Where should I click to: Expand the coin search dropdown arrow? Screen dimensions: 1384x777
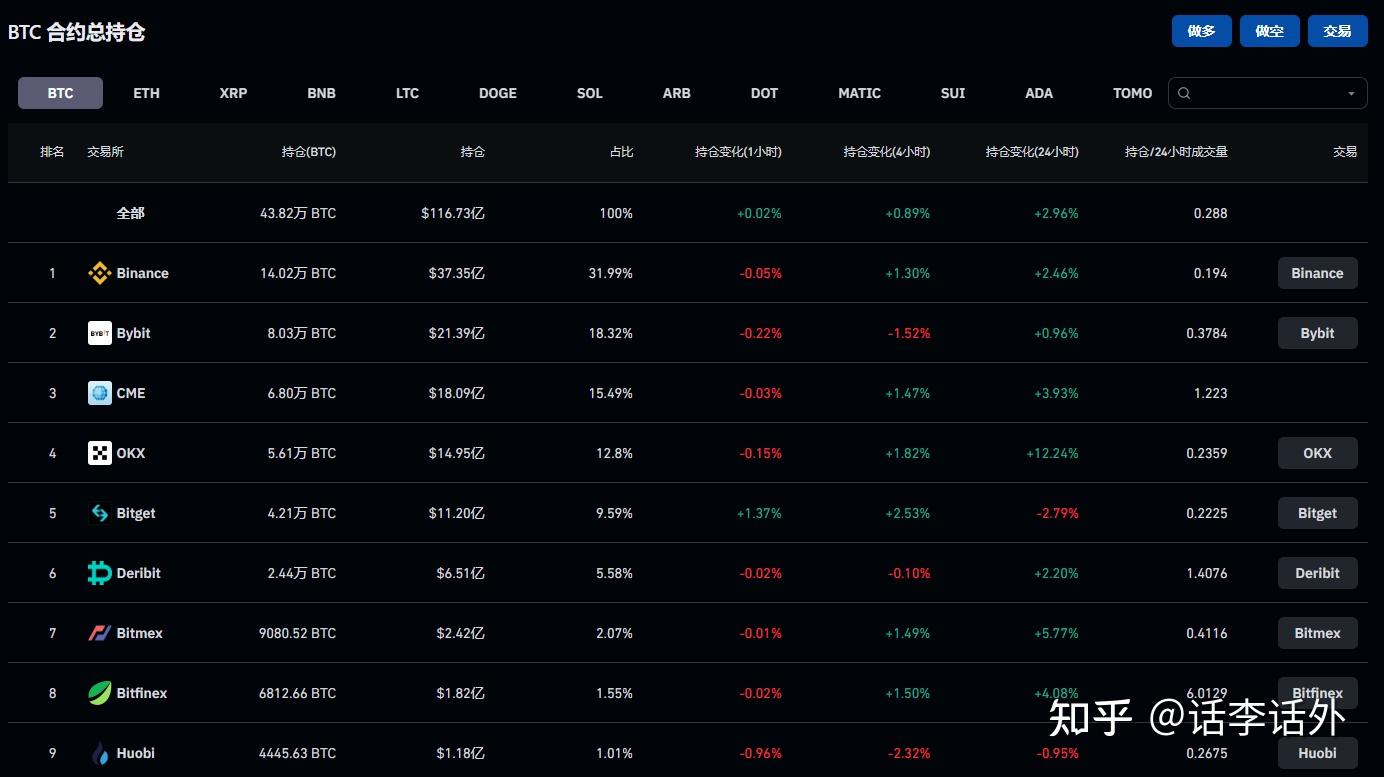point(1351,94)
